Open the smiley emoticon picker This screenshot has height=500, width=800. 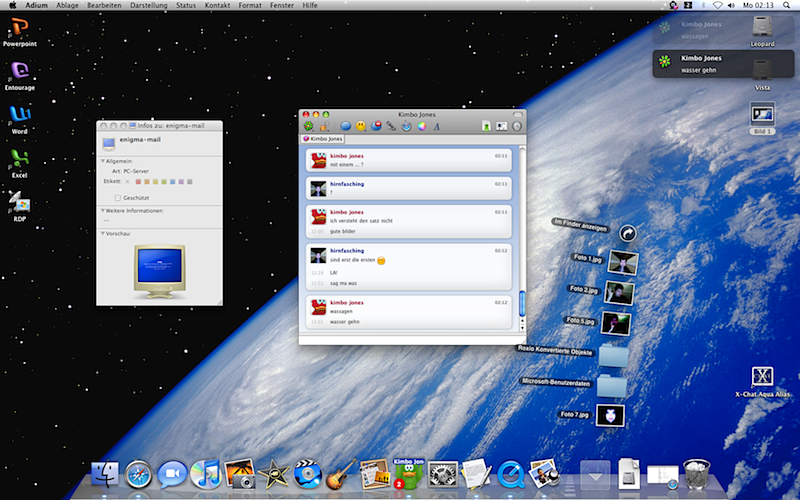click(361, 126)
